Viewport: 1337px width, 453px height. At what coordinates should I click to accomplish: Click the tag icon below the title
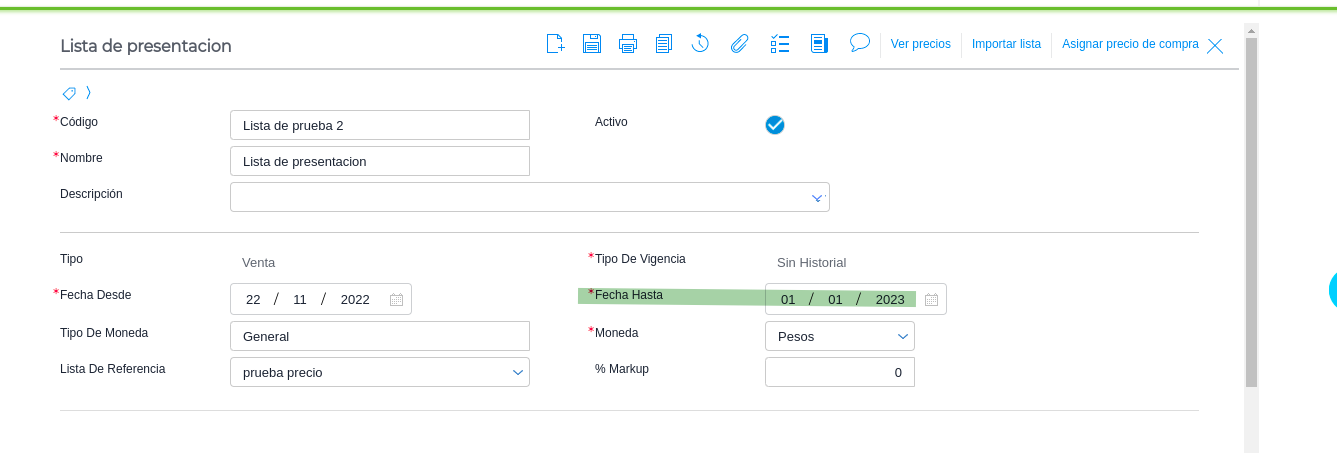(69, 93)
